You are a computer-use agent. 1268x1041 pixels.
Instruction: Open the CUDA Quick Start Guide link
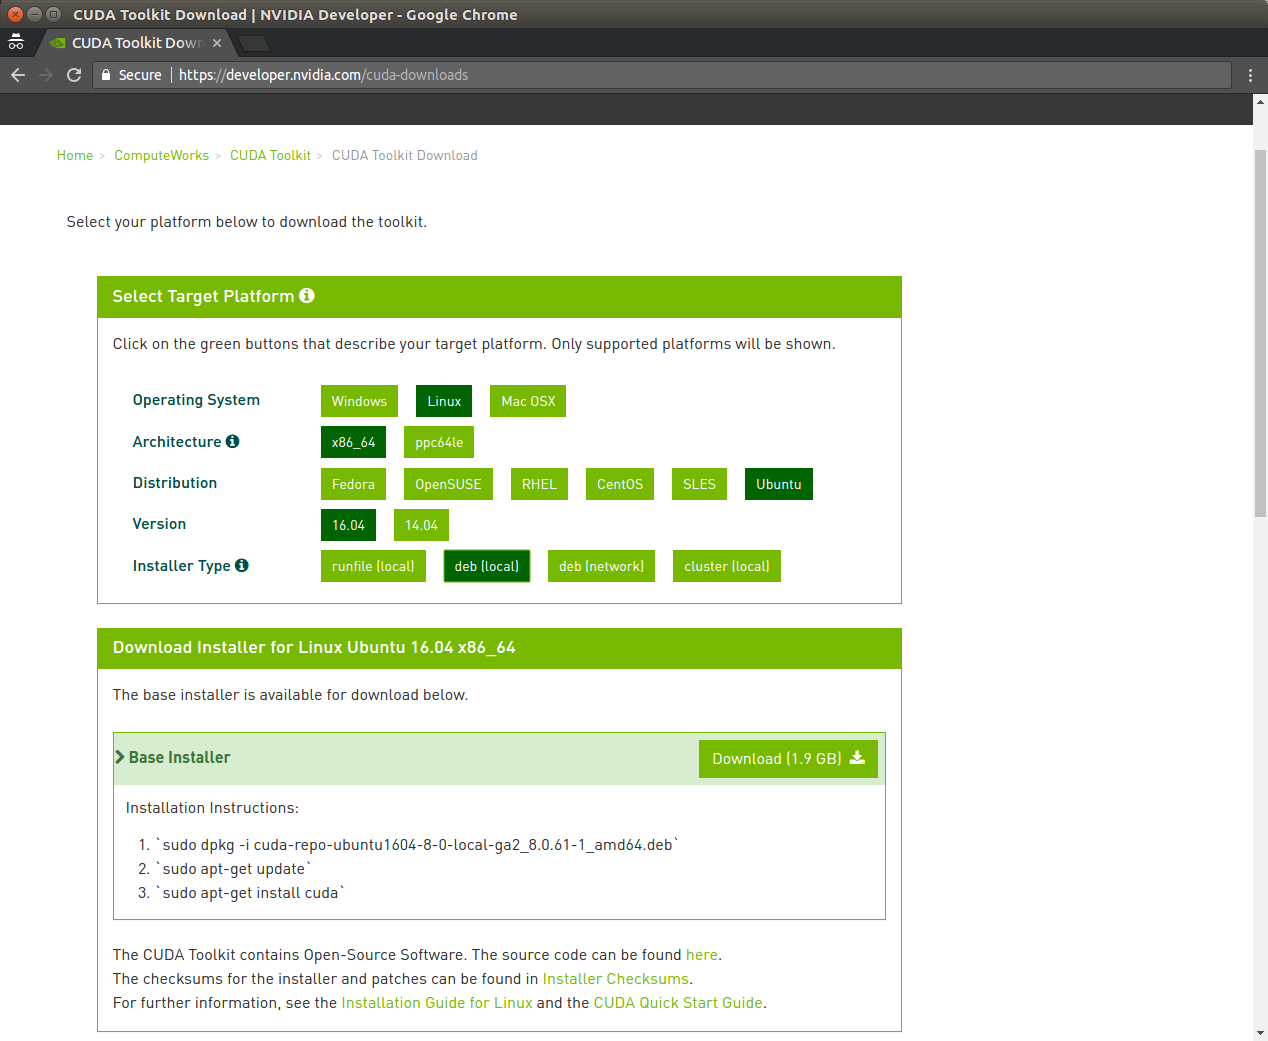pyautogui.click(x=678, y=1003)
